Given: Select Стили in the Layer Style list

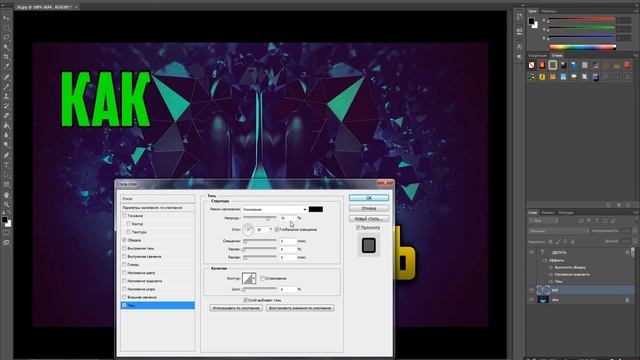Looking at the screenshot, I should tap(158, 199).
